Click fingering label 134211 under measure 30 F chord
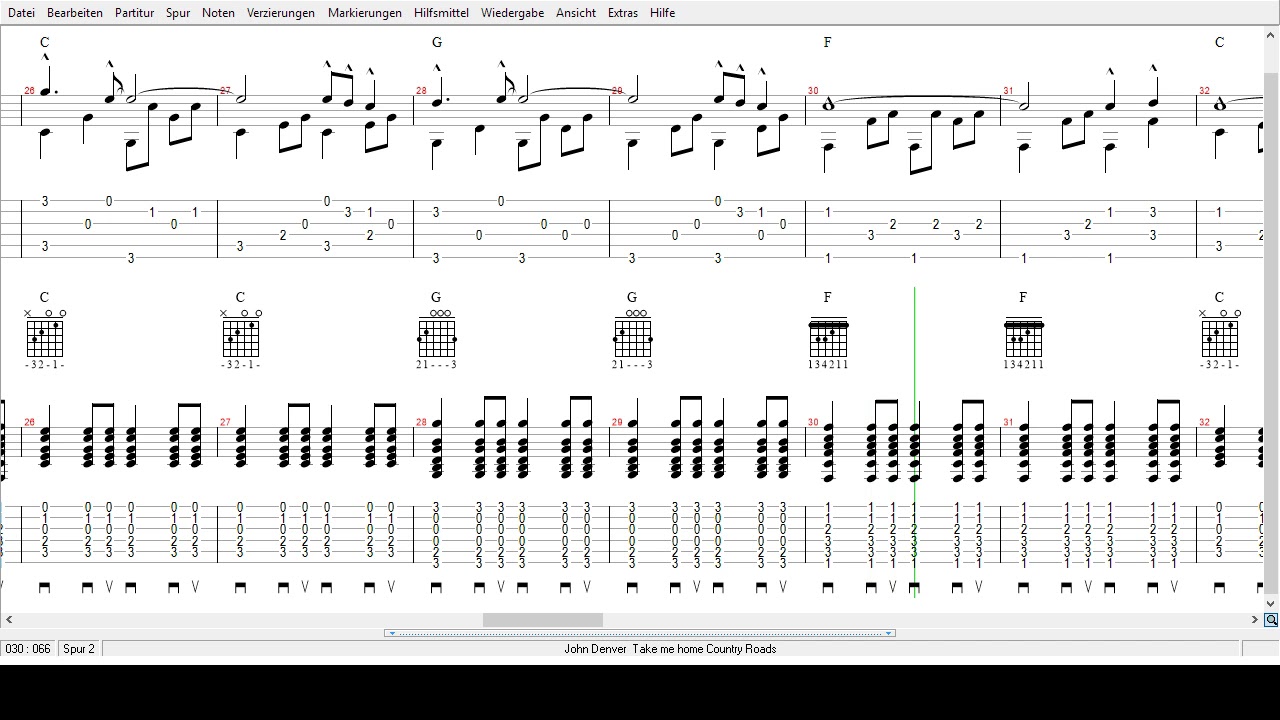This screenshot has width=1280, height=720. pyautogui.click(x=828, y=365)
